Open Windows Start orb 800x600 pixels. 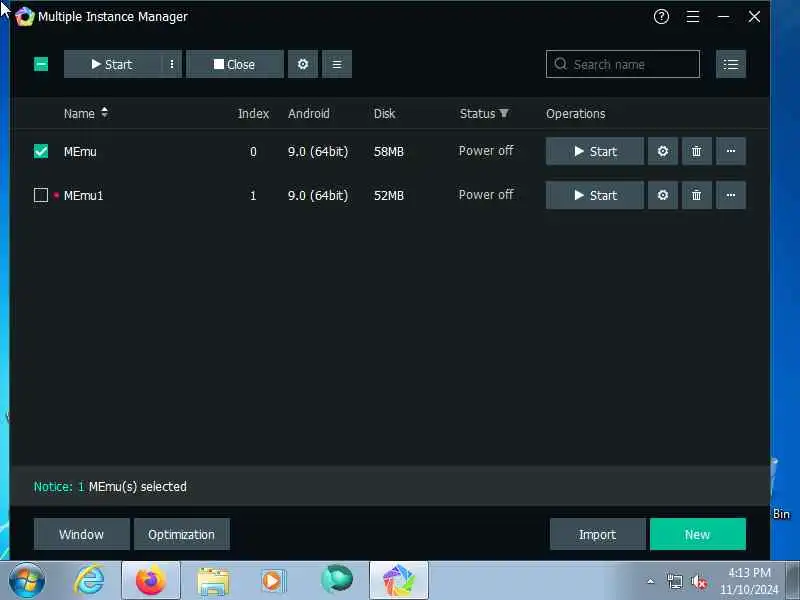(x=27, y=581)
